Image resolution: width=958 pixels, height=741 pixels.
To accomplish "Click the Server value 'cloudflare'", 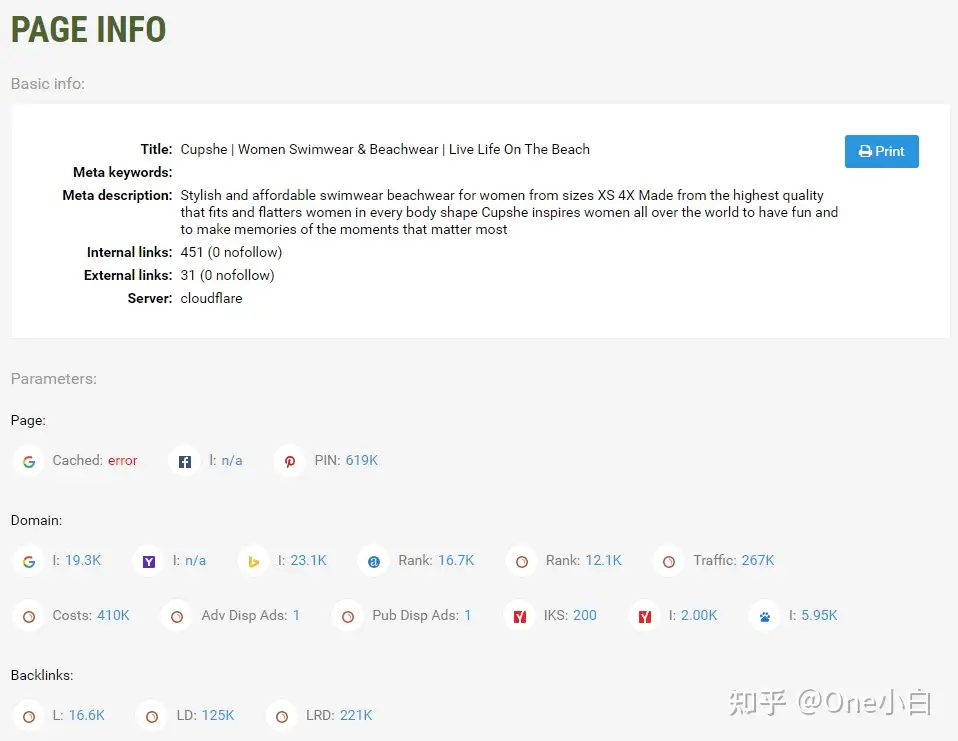I will tap(211, 298).
